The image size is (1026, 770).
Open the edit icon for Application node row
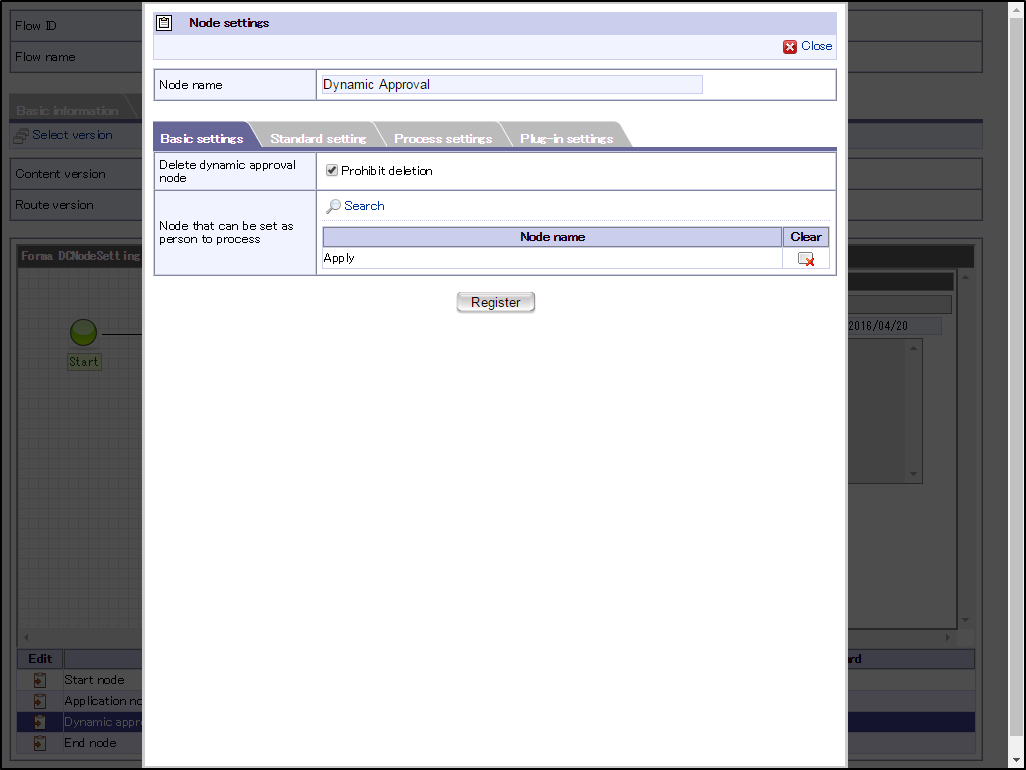40,701
